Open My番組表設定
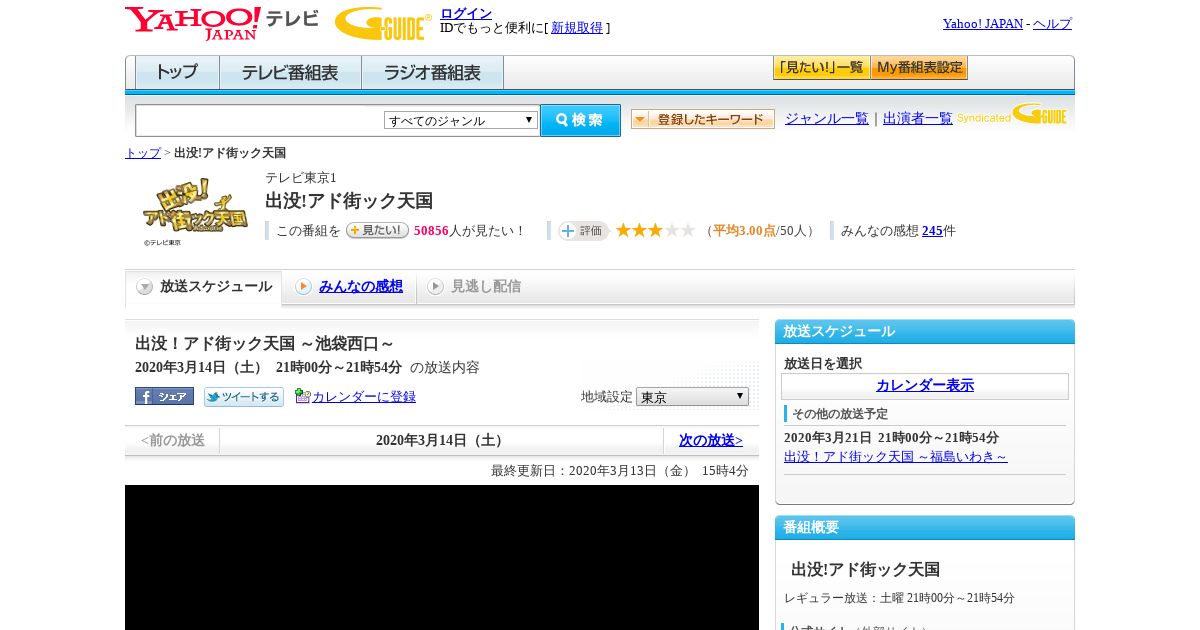Viewport: 1200px width, 630px height. (x=919, y=68)
